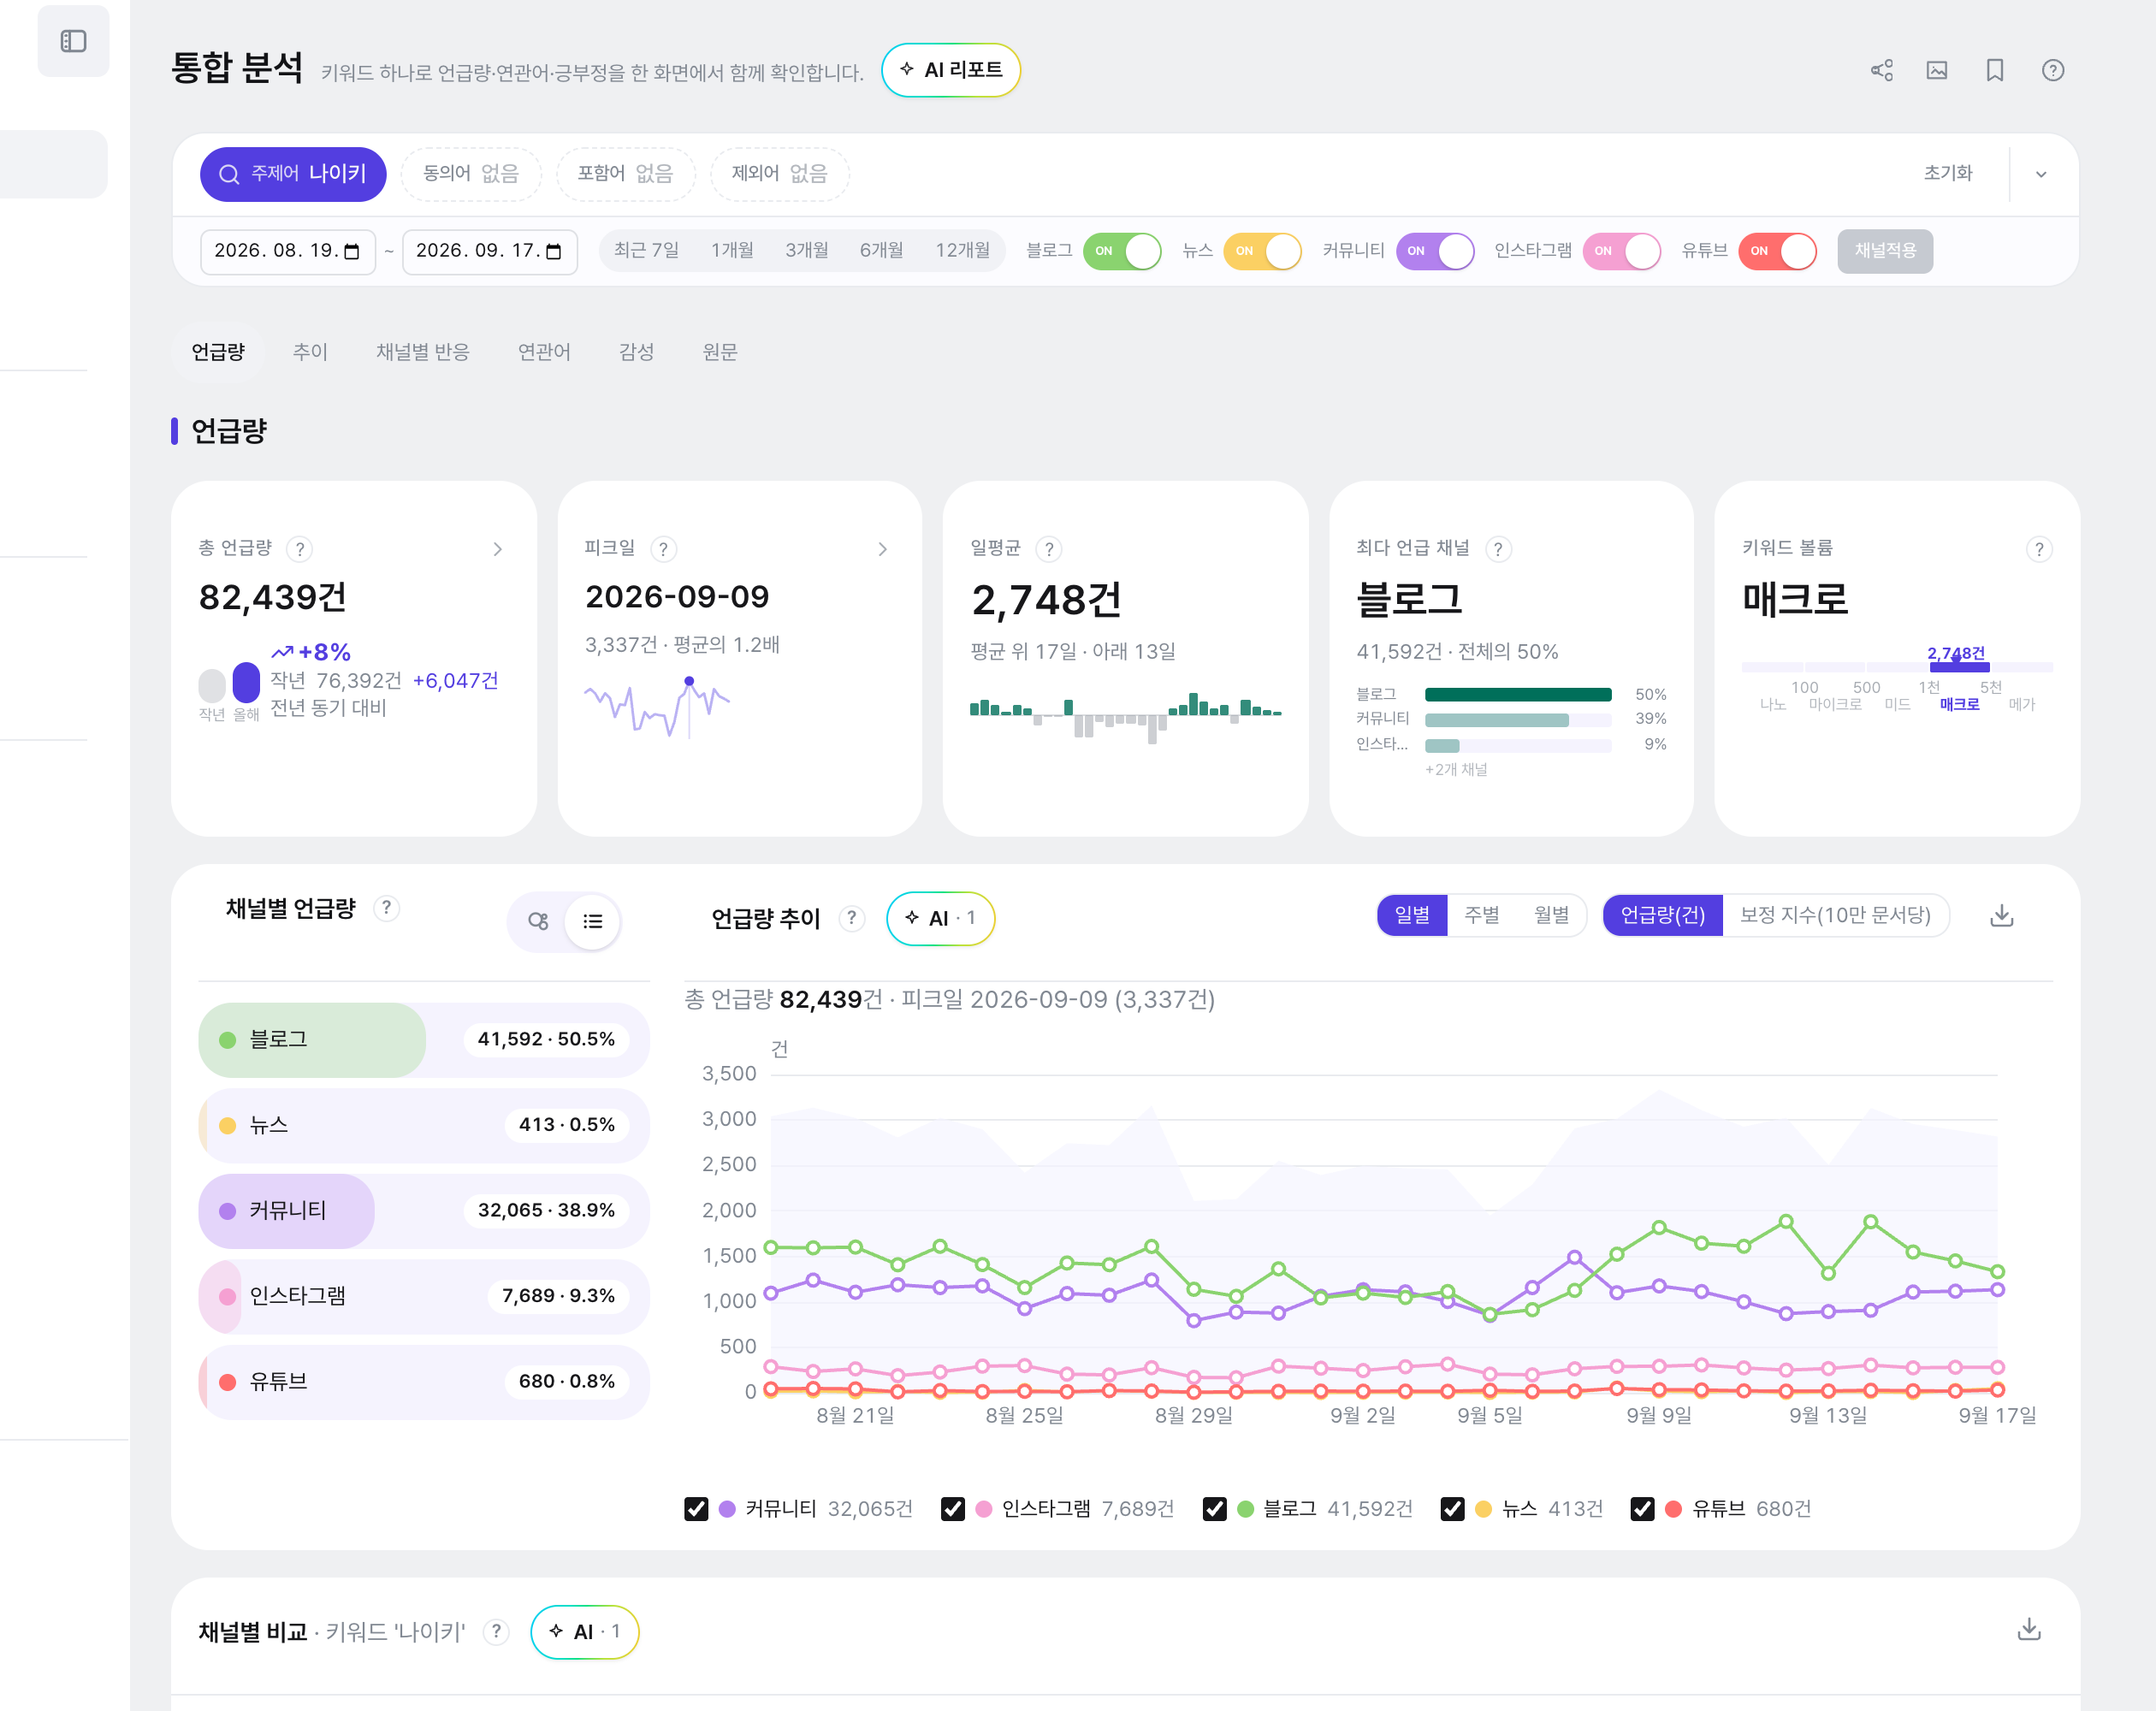Expand the search filter panel chevron
2156x1711 pixels.
coord(2041,174)
